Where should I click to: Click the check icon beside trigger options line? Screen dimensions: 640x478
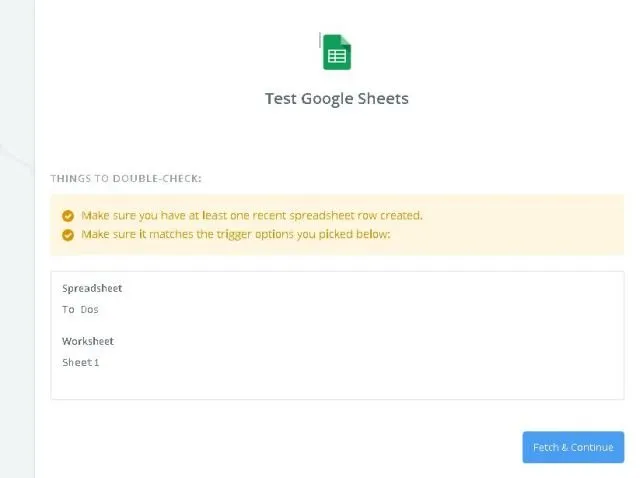68,235
